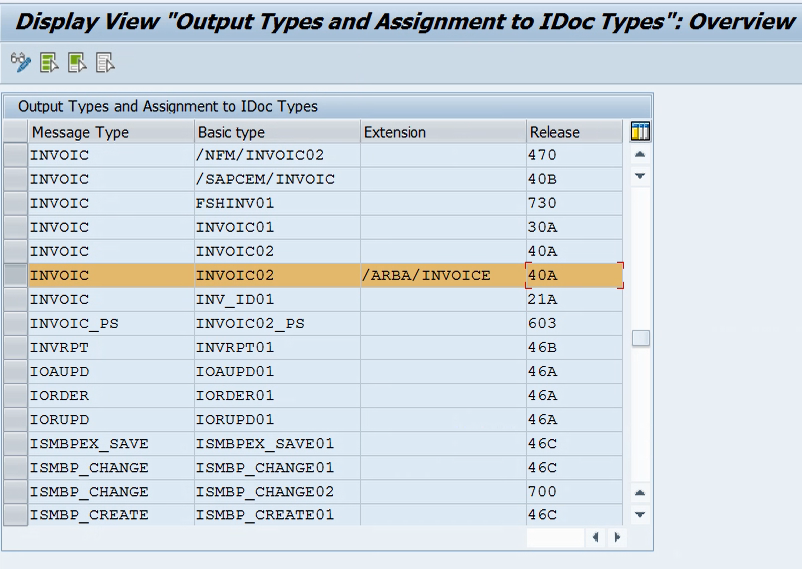Toggle row selector for the highlighted /ARBA/INVOICE row
Image resolution: width=802 pixels, height=569 pixels.
[15, 275]
